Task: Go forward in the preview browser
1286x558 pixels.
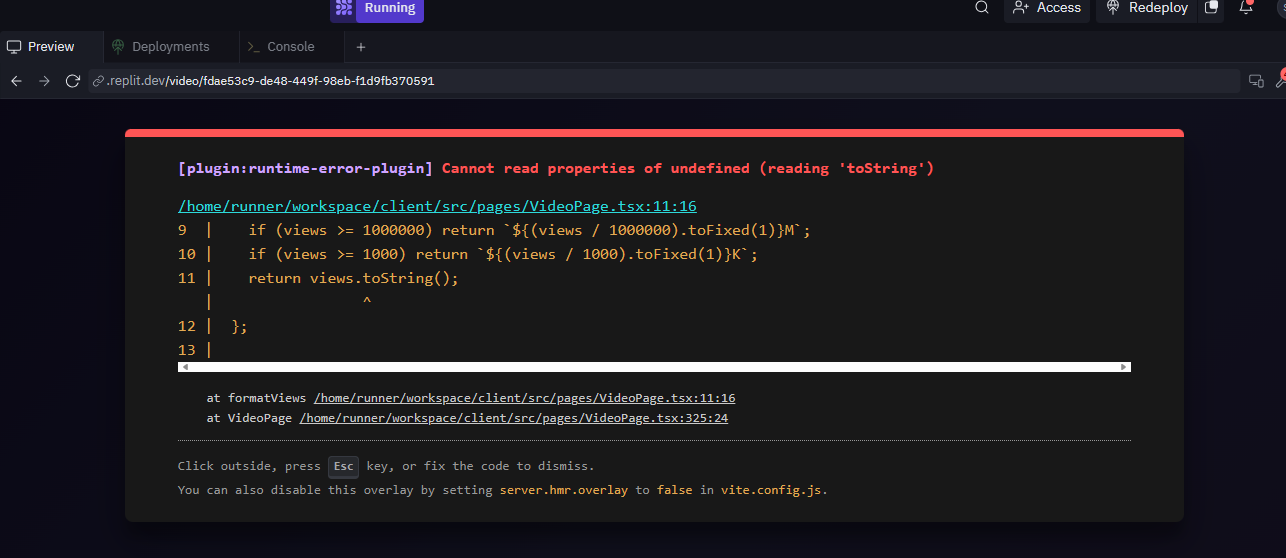Action: (x=44, y=81)
